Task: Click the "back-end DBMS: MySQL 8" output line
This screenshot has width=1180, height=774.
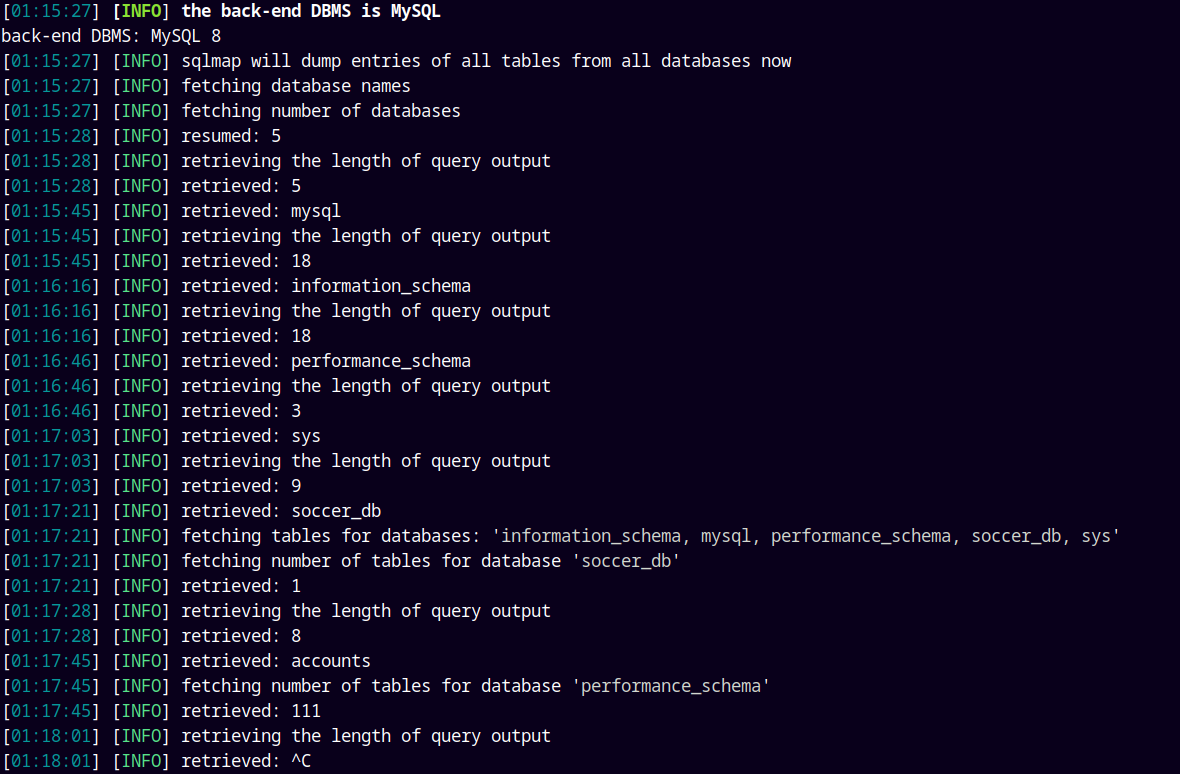Action: 111,36
